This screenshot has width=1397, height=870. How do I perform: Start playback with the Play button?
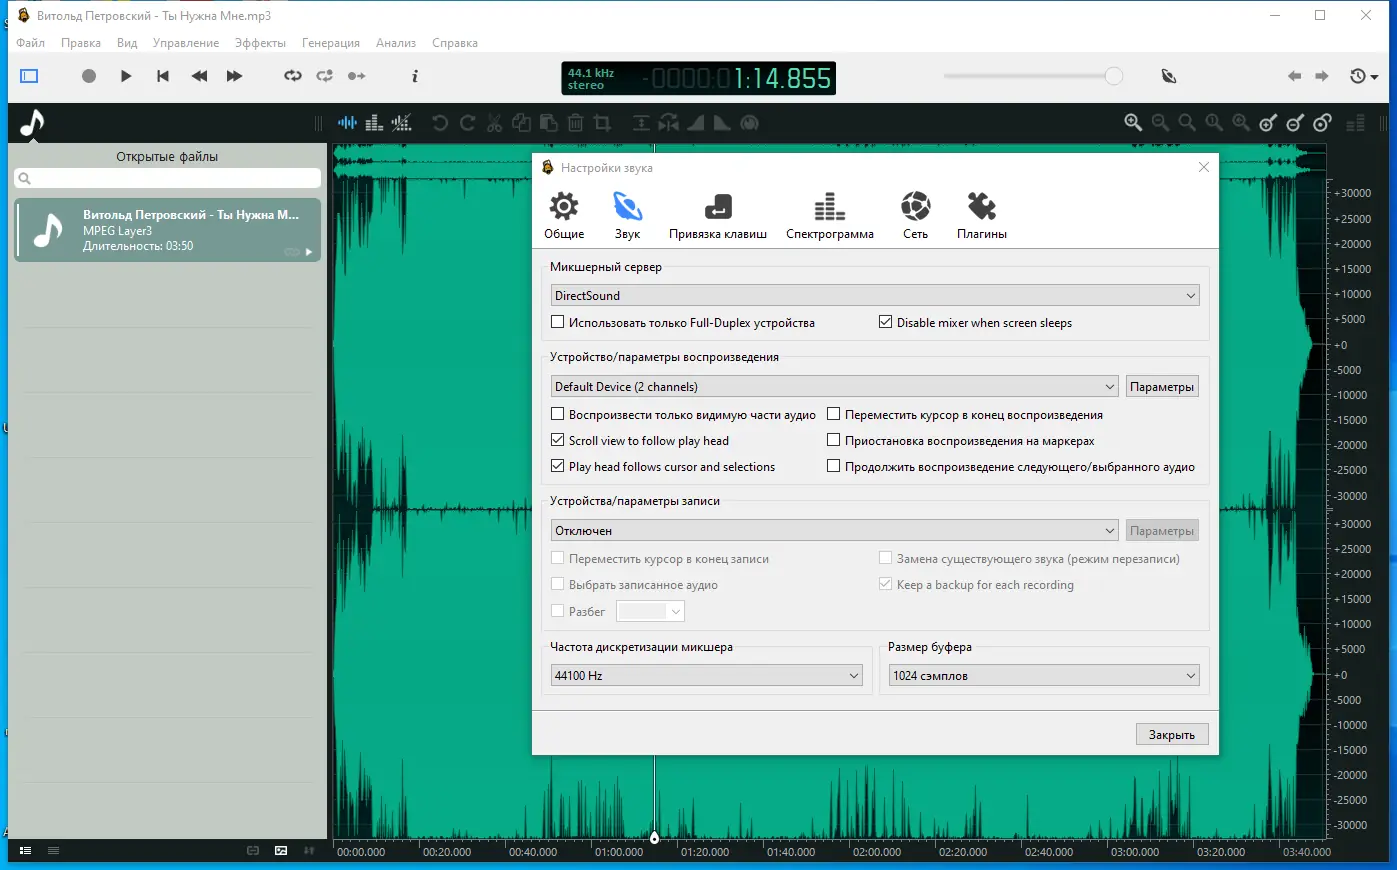(x=124, y=75)
